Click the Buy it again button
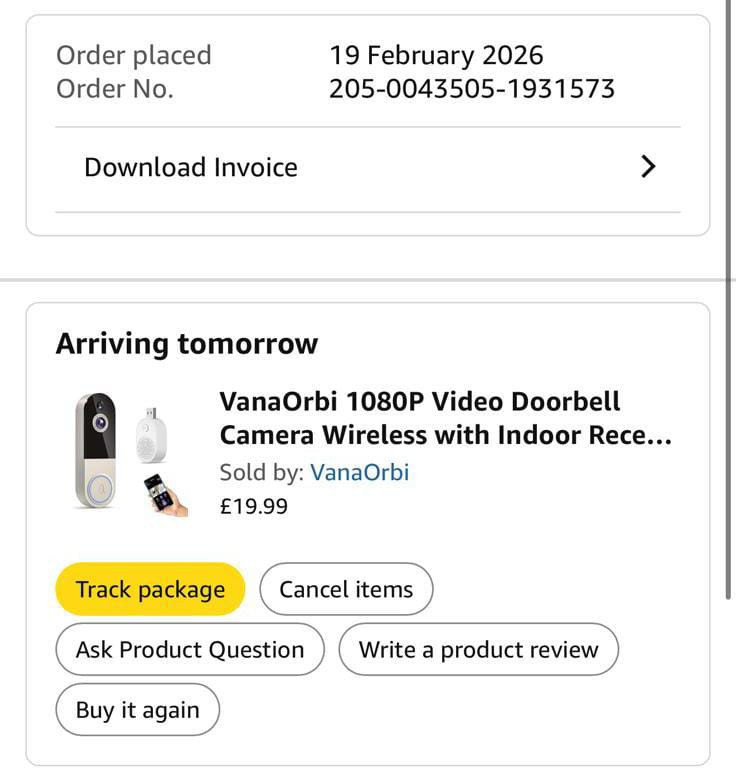 [137, 710]
